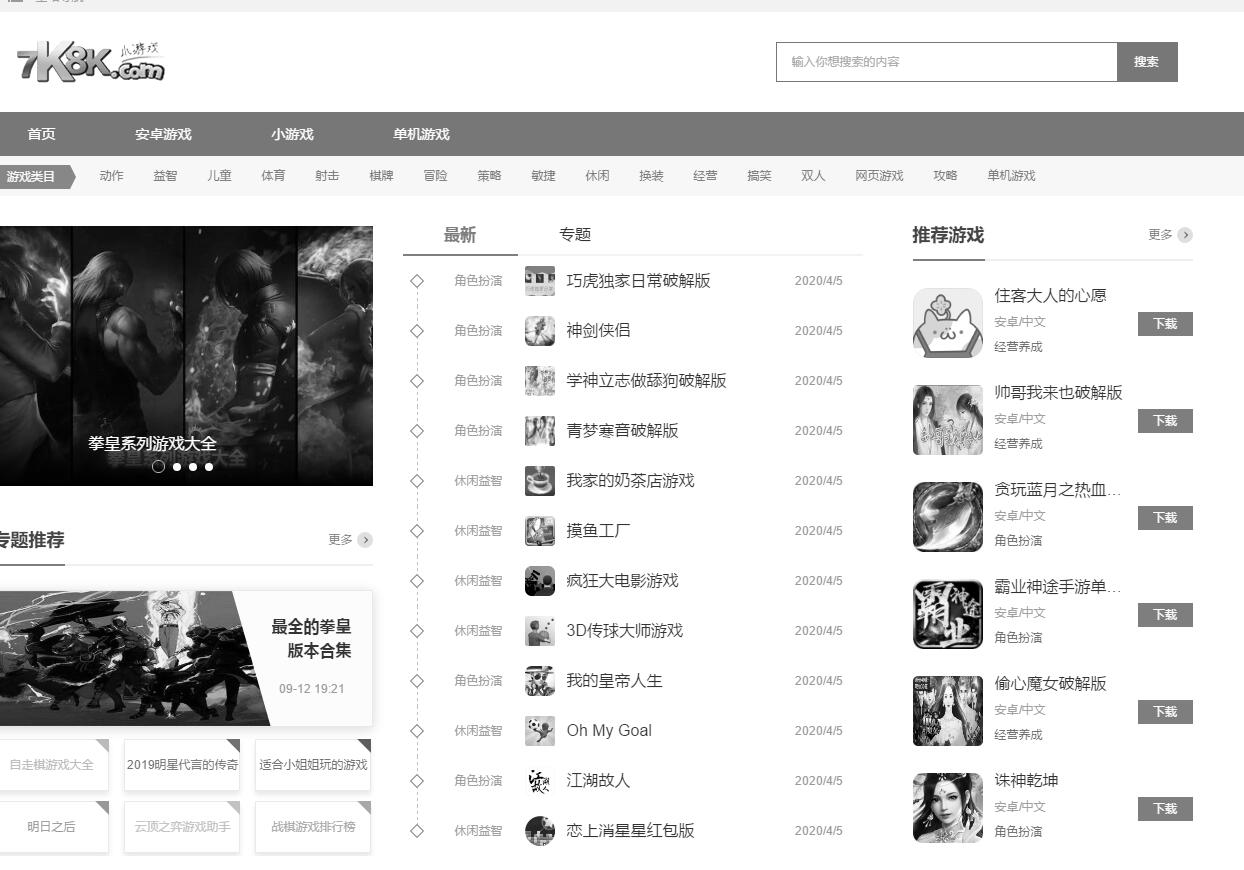1244x870 pixels.
Task: Open the 云顶之弈游戏助手 topic tag
Action: coord(182,827)
